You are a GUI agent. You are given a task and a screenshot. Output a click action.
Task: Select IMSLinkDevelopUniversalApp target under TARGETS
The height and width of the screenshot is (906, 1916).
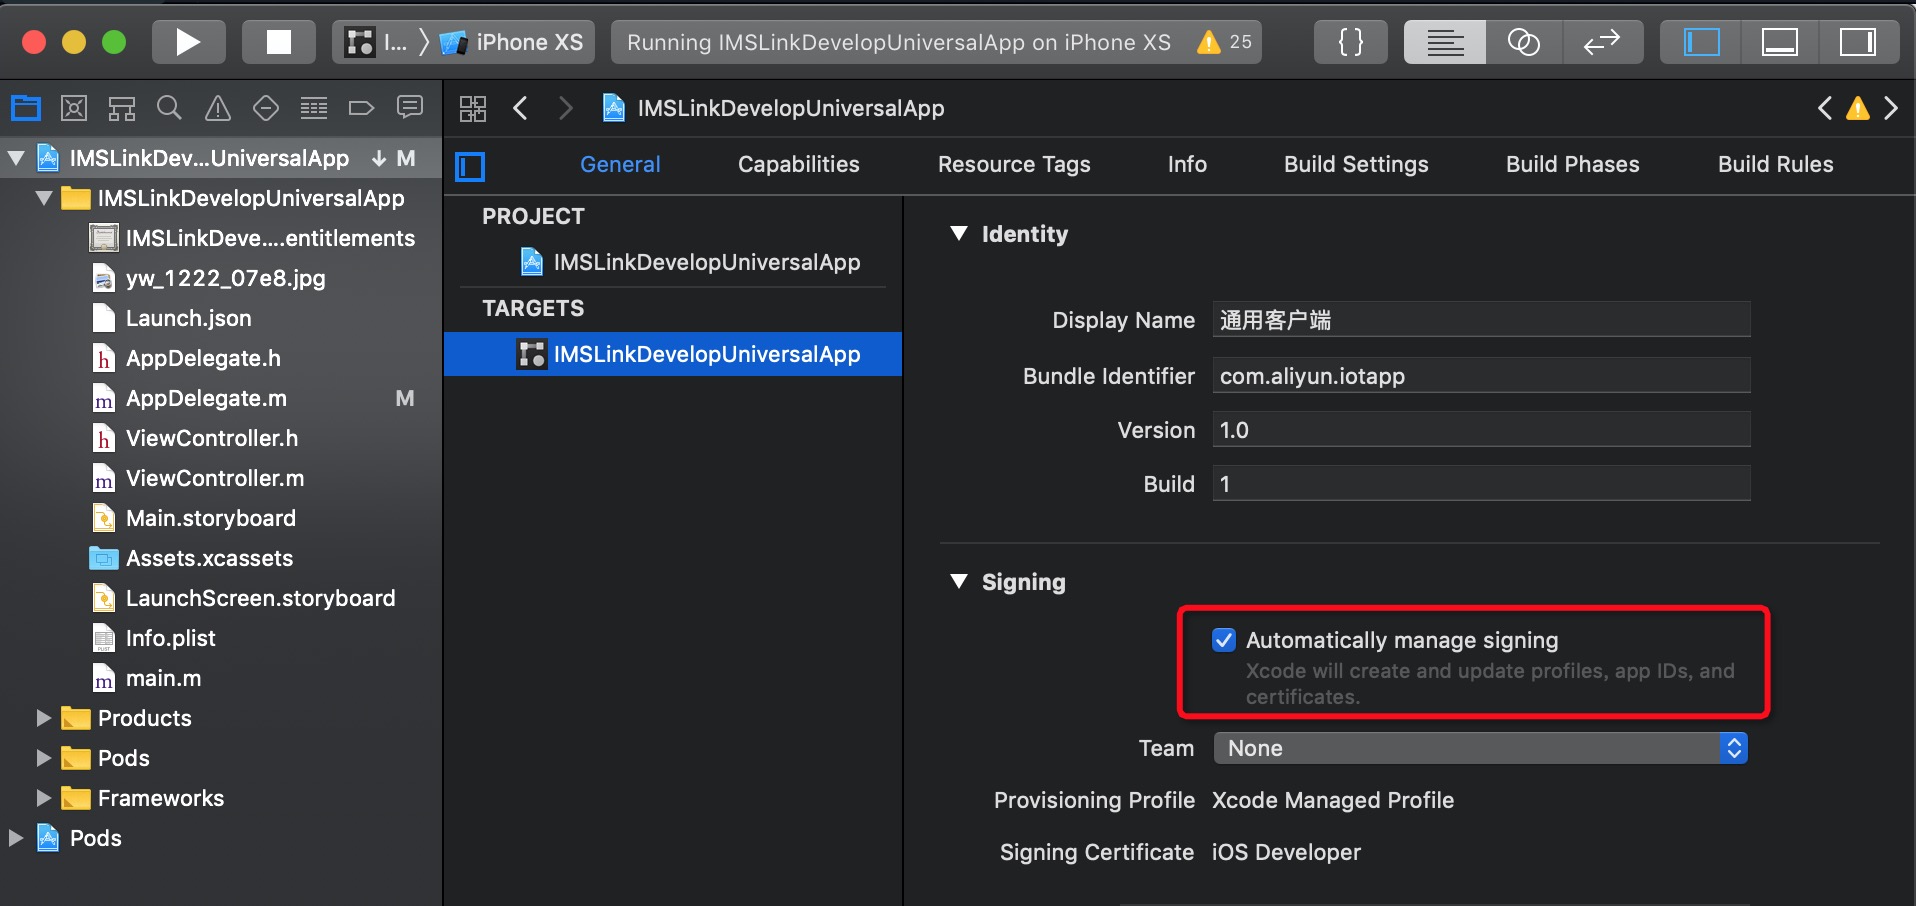tap(673, 354)
